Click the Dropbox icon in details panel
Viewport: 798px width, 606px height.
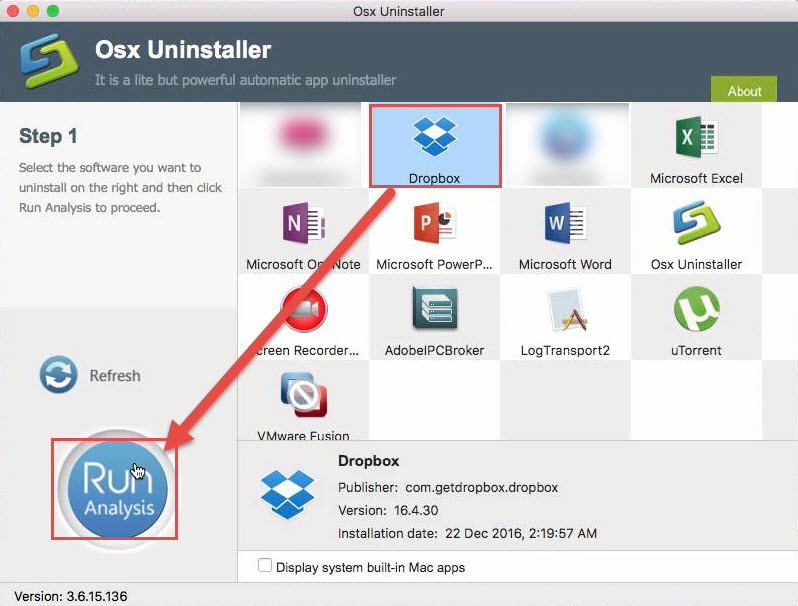coord(287,493)
